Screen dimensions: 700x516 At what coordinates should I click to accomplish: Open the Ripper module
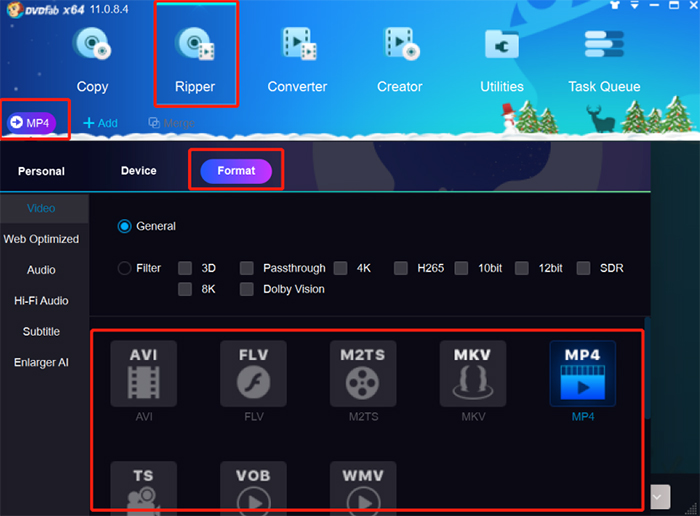[195, 58]
